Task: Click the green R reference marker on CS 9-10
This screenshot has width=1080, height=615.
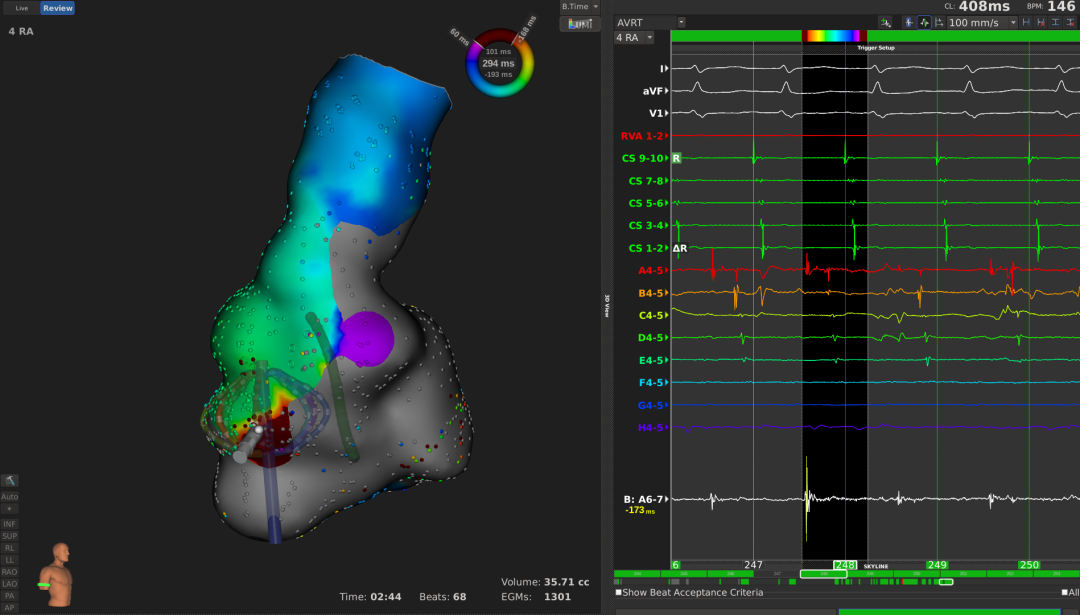Action: tap(676, 158)
